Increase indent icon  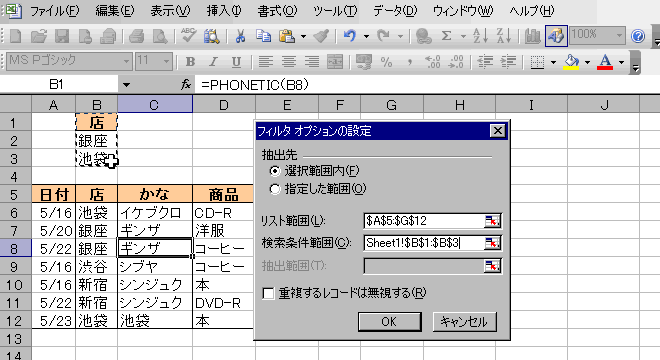[508, 62]
